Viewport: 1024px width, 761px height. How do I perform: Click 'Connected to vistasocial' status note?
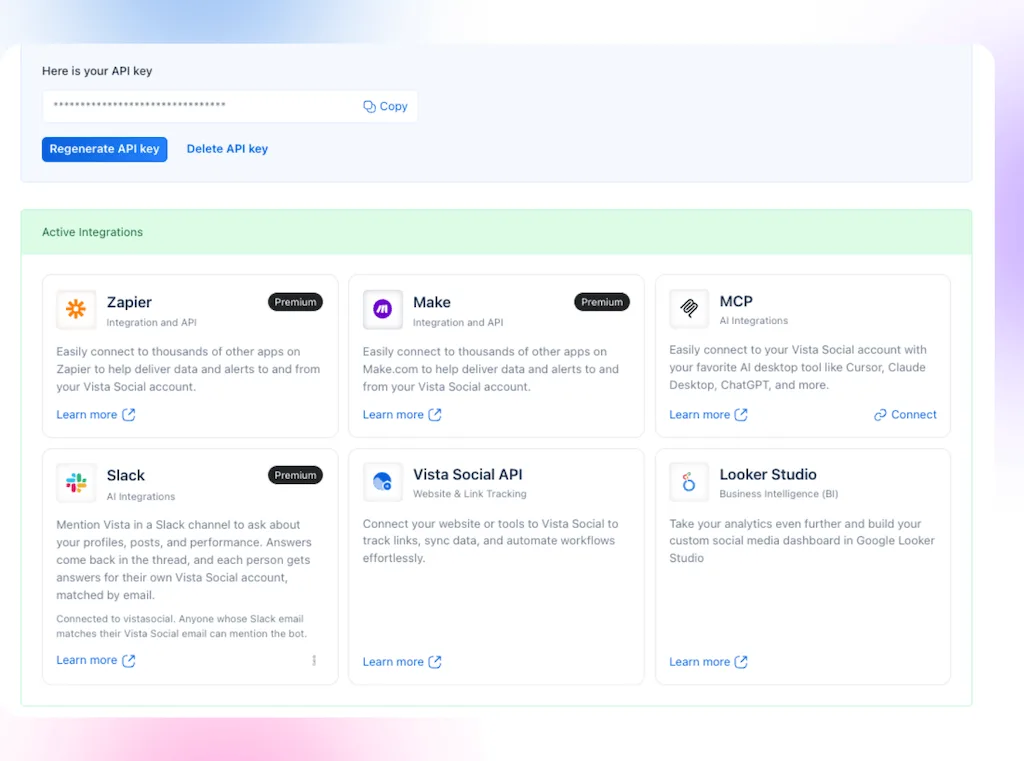click(182, 626)
